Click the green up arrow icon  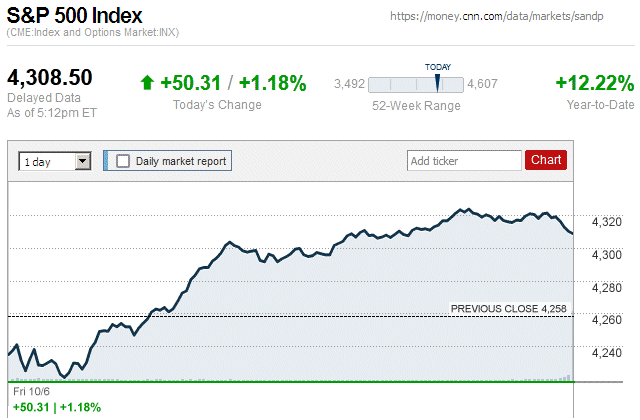point(147,83)
